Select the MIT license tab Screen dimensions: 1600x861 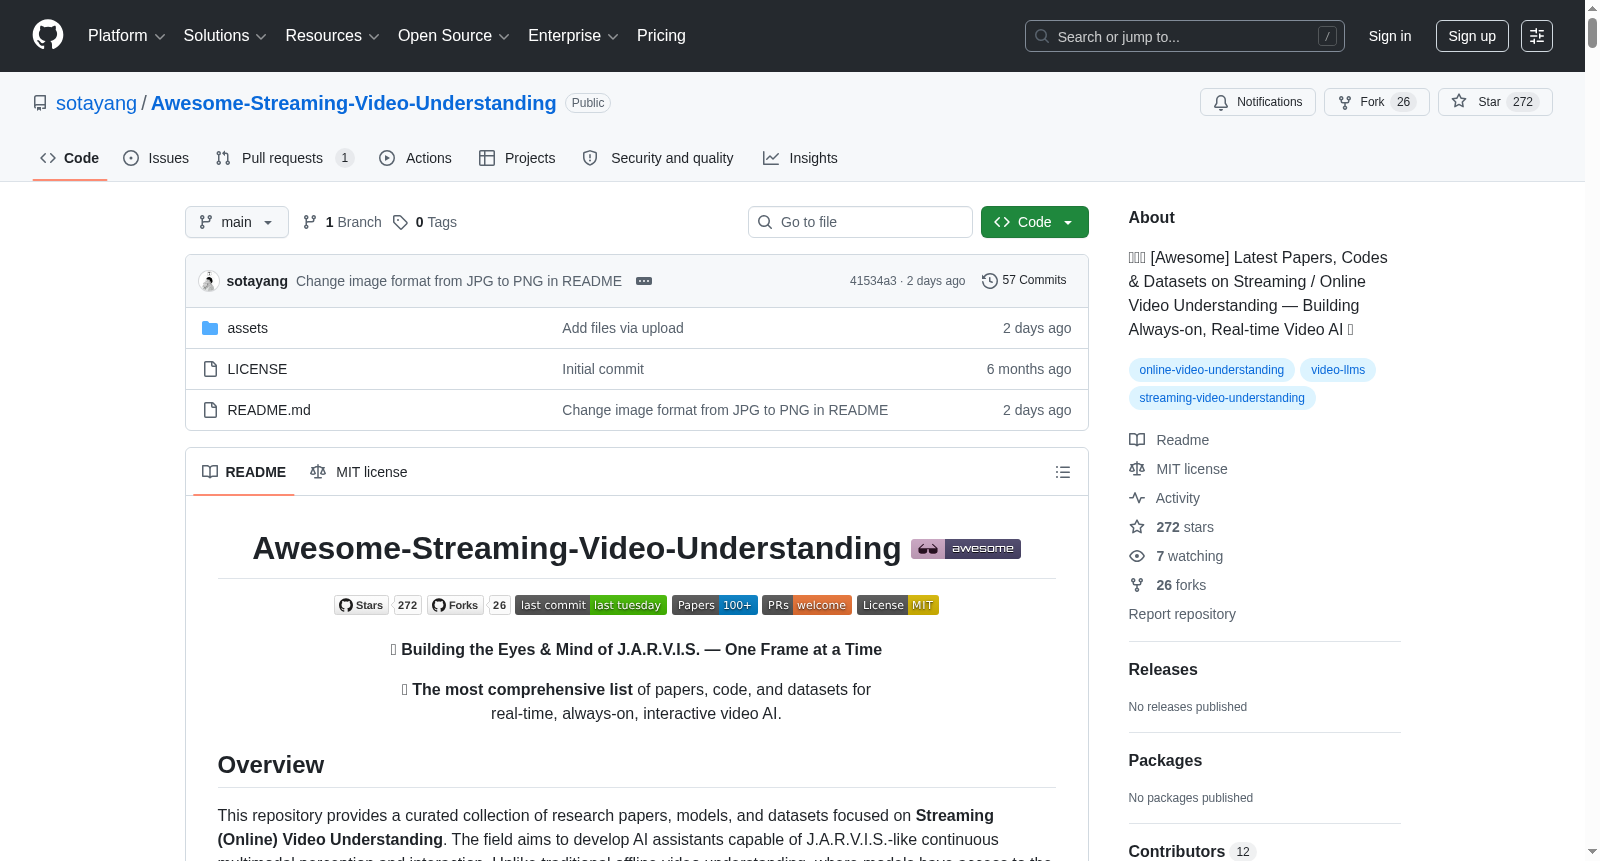pos(359,472)
